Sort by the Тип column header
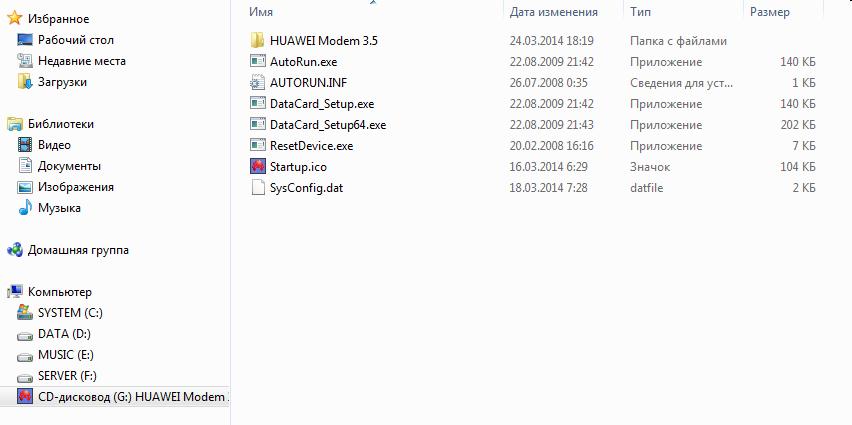852x425 pixels. pyautogui.click(x=640, y=11)
